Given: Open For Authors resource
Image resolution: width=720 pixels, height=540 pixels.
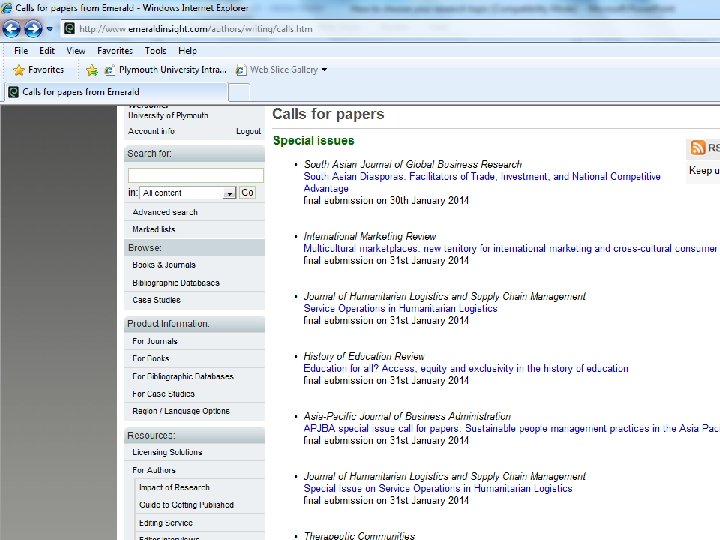Looking at the screenshot, I should pyautogui.click(x=154, y=470).
